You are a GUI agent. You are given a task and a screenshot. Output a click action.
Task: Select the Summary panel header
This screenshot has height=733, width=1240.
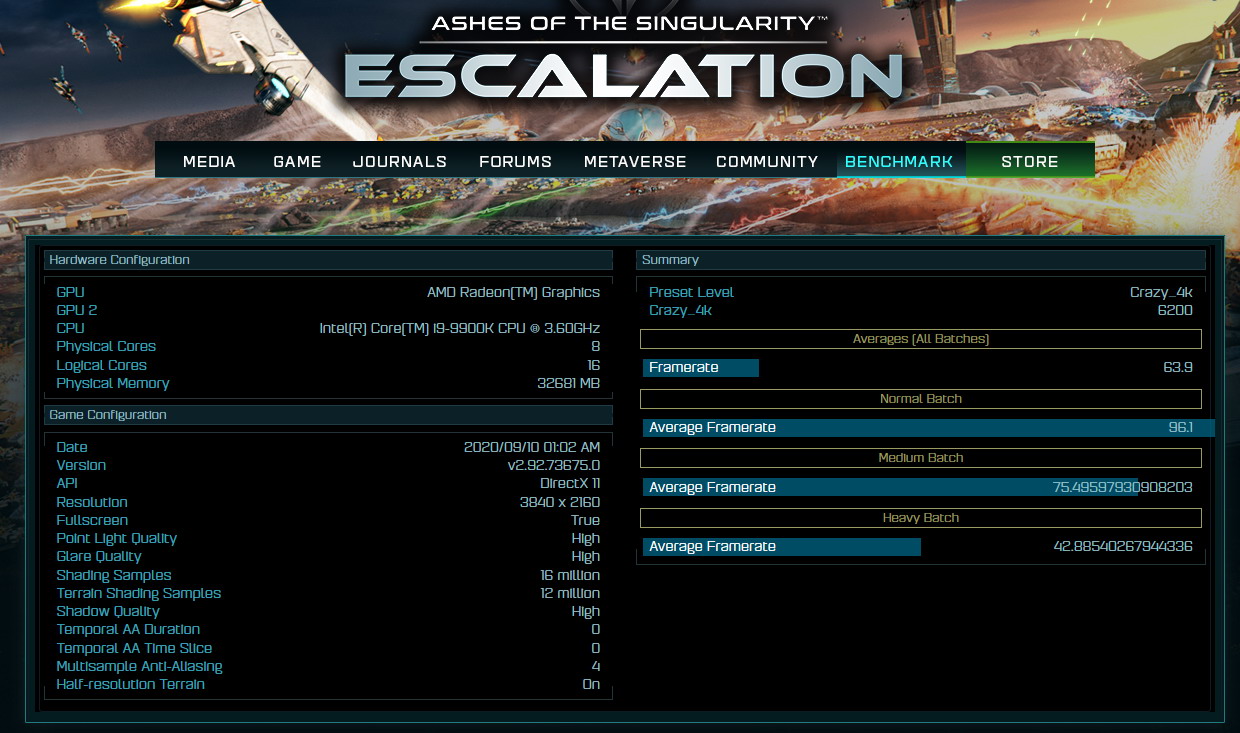(x=920, y=260)
